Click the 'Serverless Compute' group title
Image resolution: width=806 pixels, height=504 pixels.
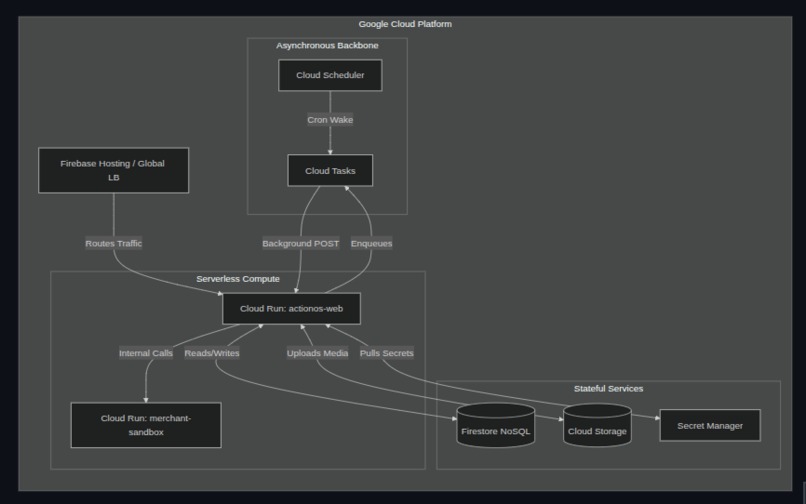[238, 279]
